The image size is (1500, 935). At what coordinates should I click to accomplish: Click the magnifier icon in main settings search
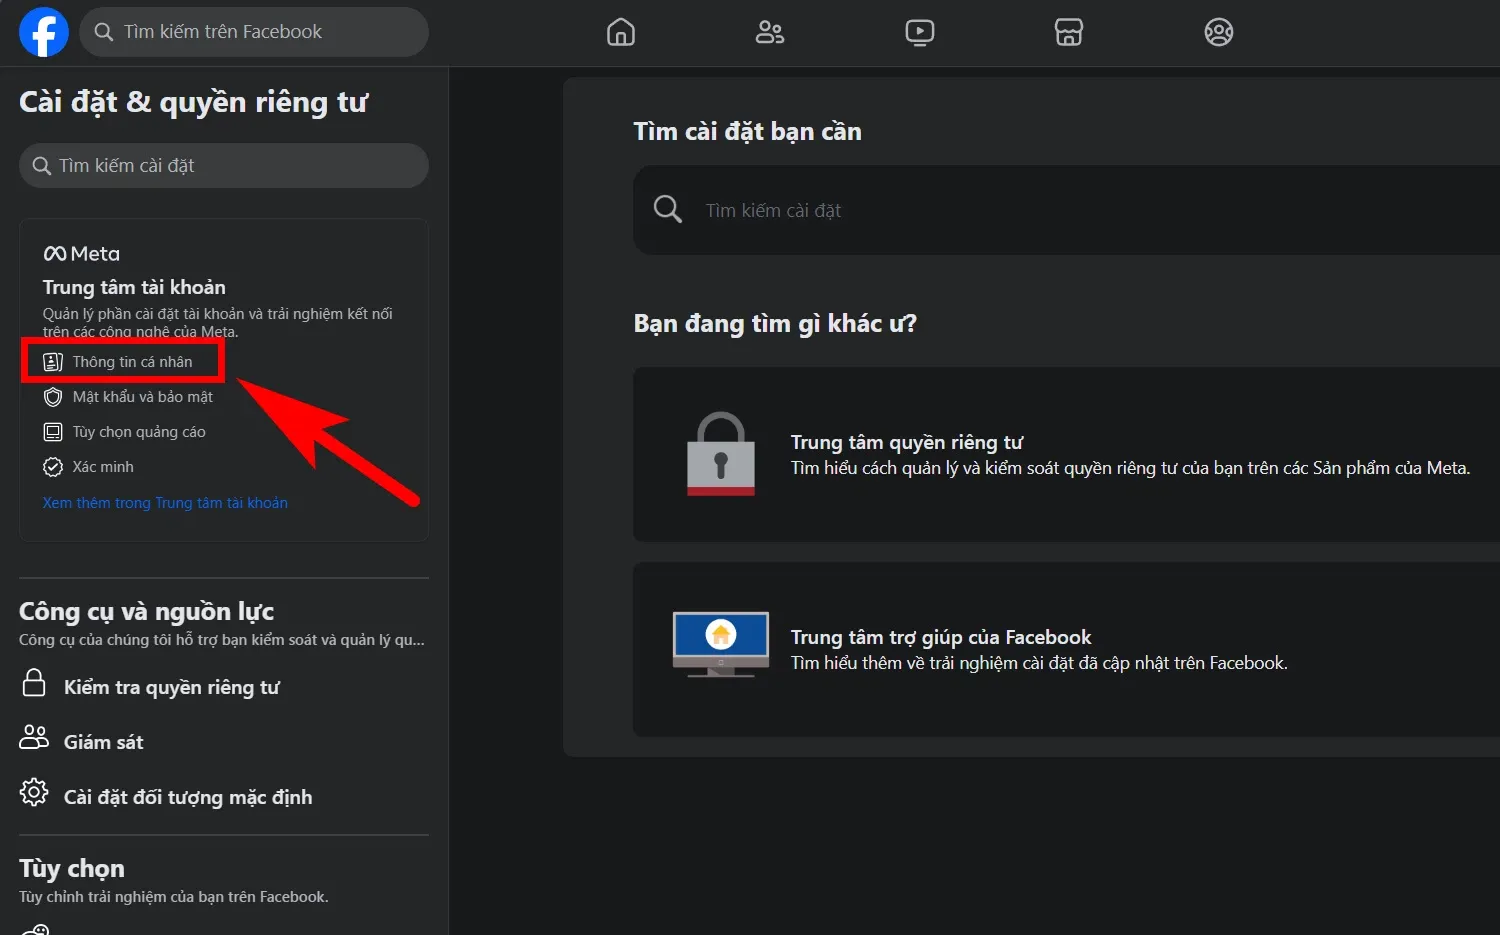coord(667,209)
